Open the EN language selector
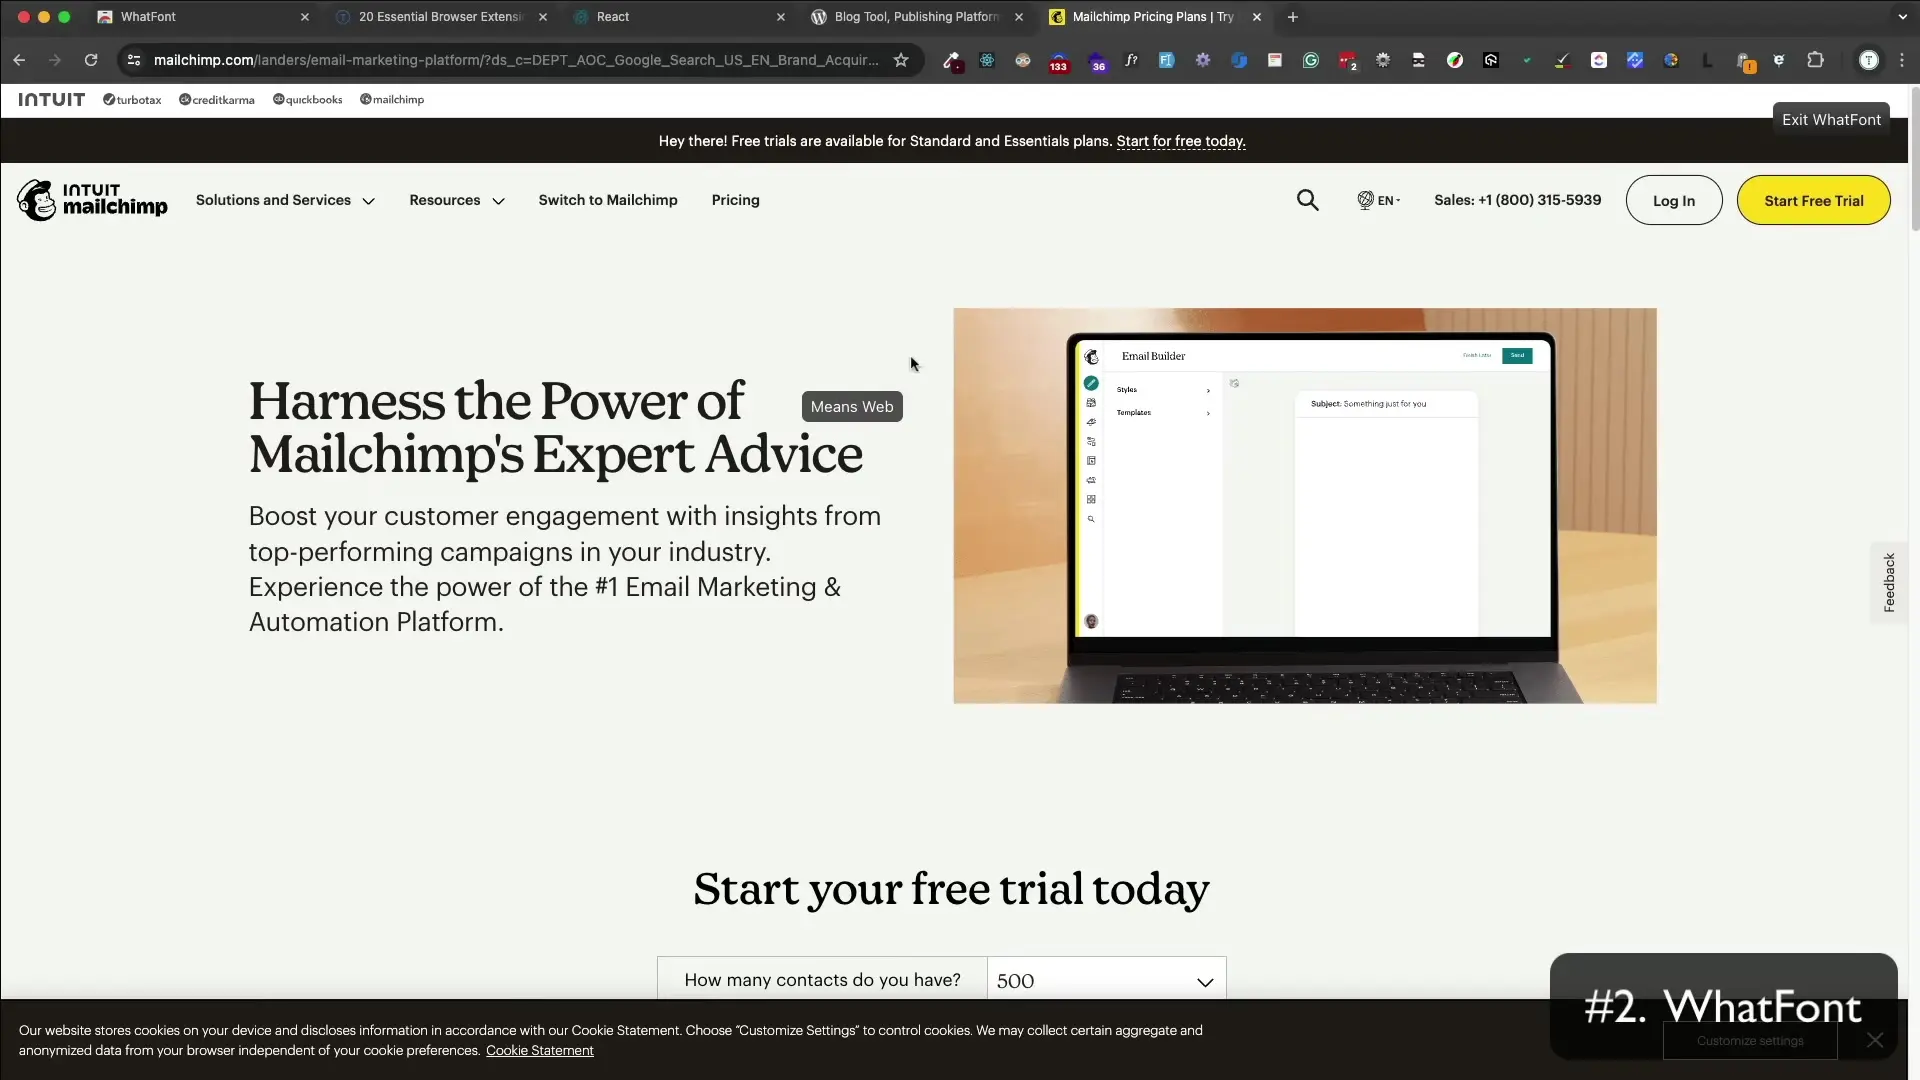The width and height of the screenshot is (1920, 1080). coord(1379,200)
